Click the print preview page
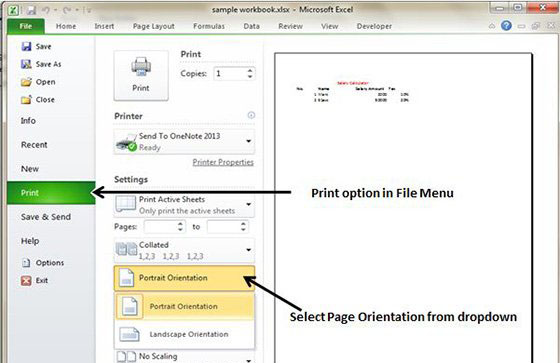Viewport: 560px width, 363px height. [x=403, y=208]
